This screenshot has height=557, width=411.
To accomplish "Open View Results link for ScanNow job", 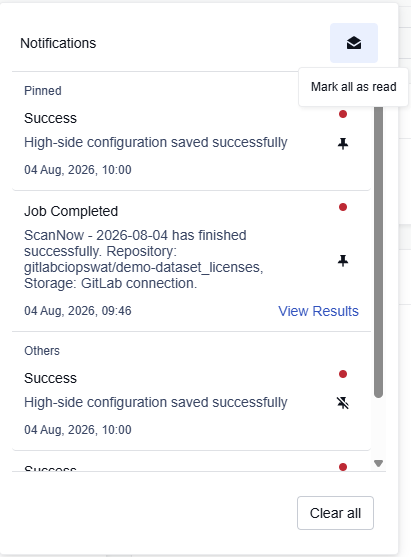I will coord(318,311).
